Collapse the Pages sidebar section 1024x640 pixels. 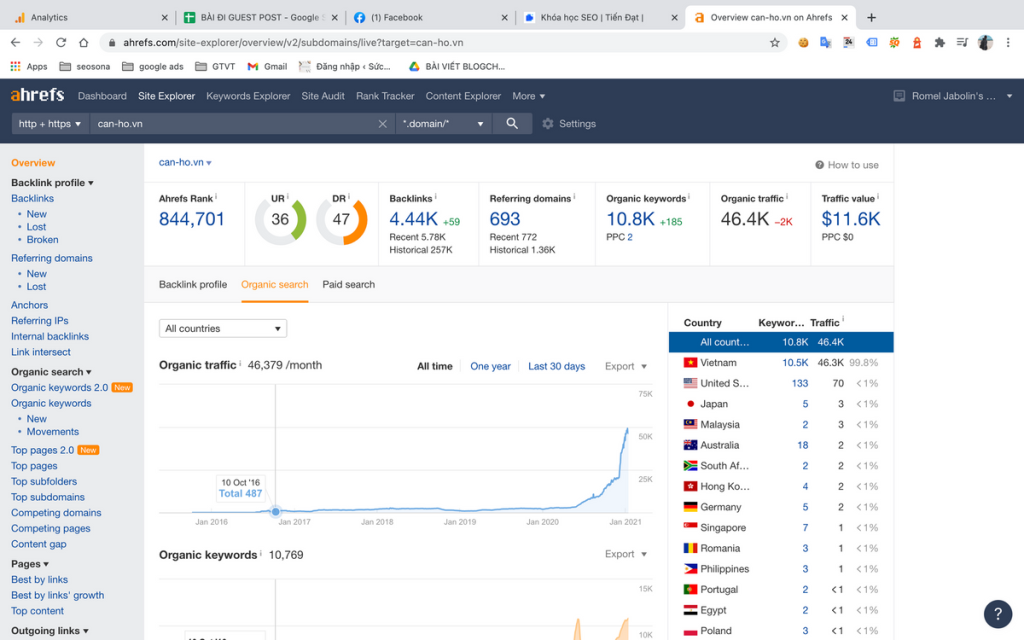tap(30, 564)
